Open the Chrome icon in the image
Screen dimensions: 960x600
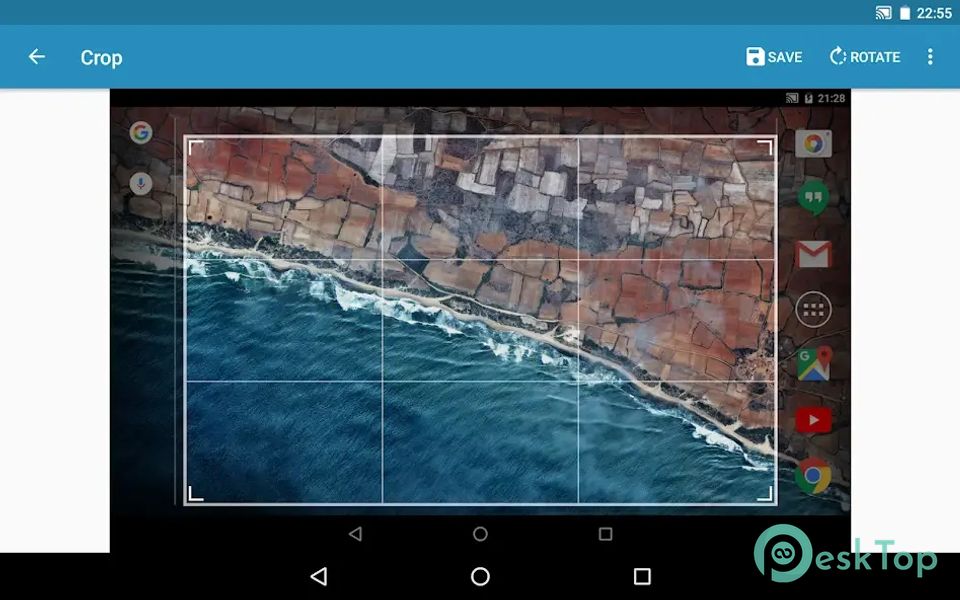(x=813, y=476)
